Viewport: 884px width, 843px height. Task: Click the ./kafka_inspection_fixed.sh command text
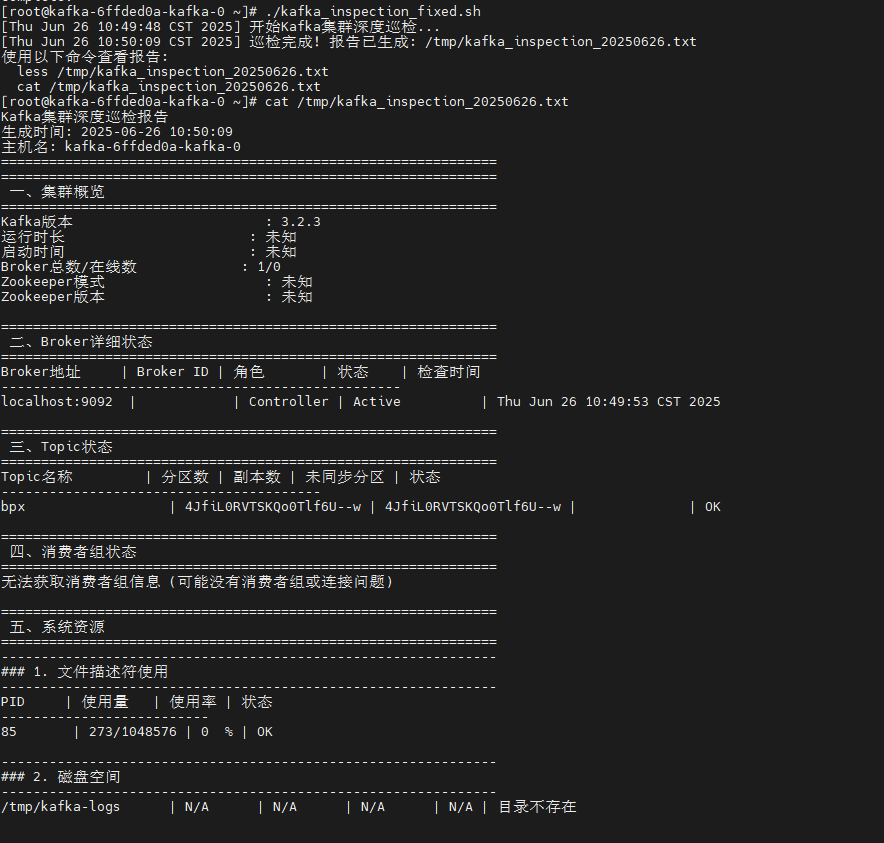pyautogui.click(x=373, y=11)
